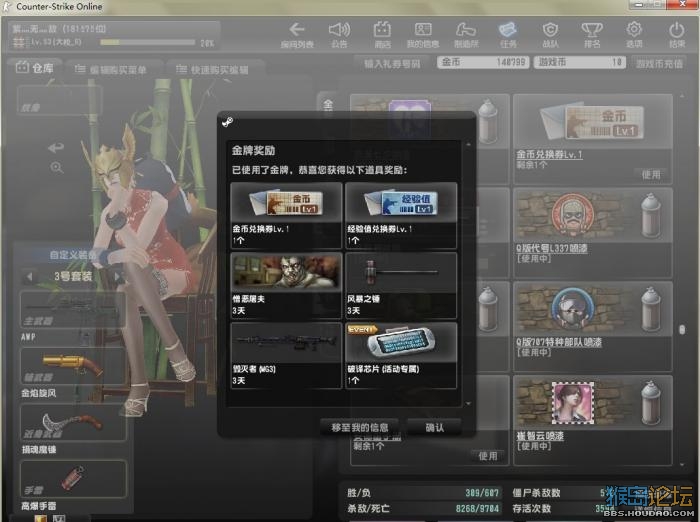Previous loadout arrow left of 3号套装

click(x=29, y=277)
